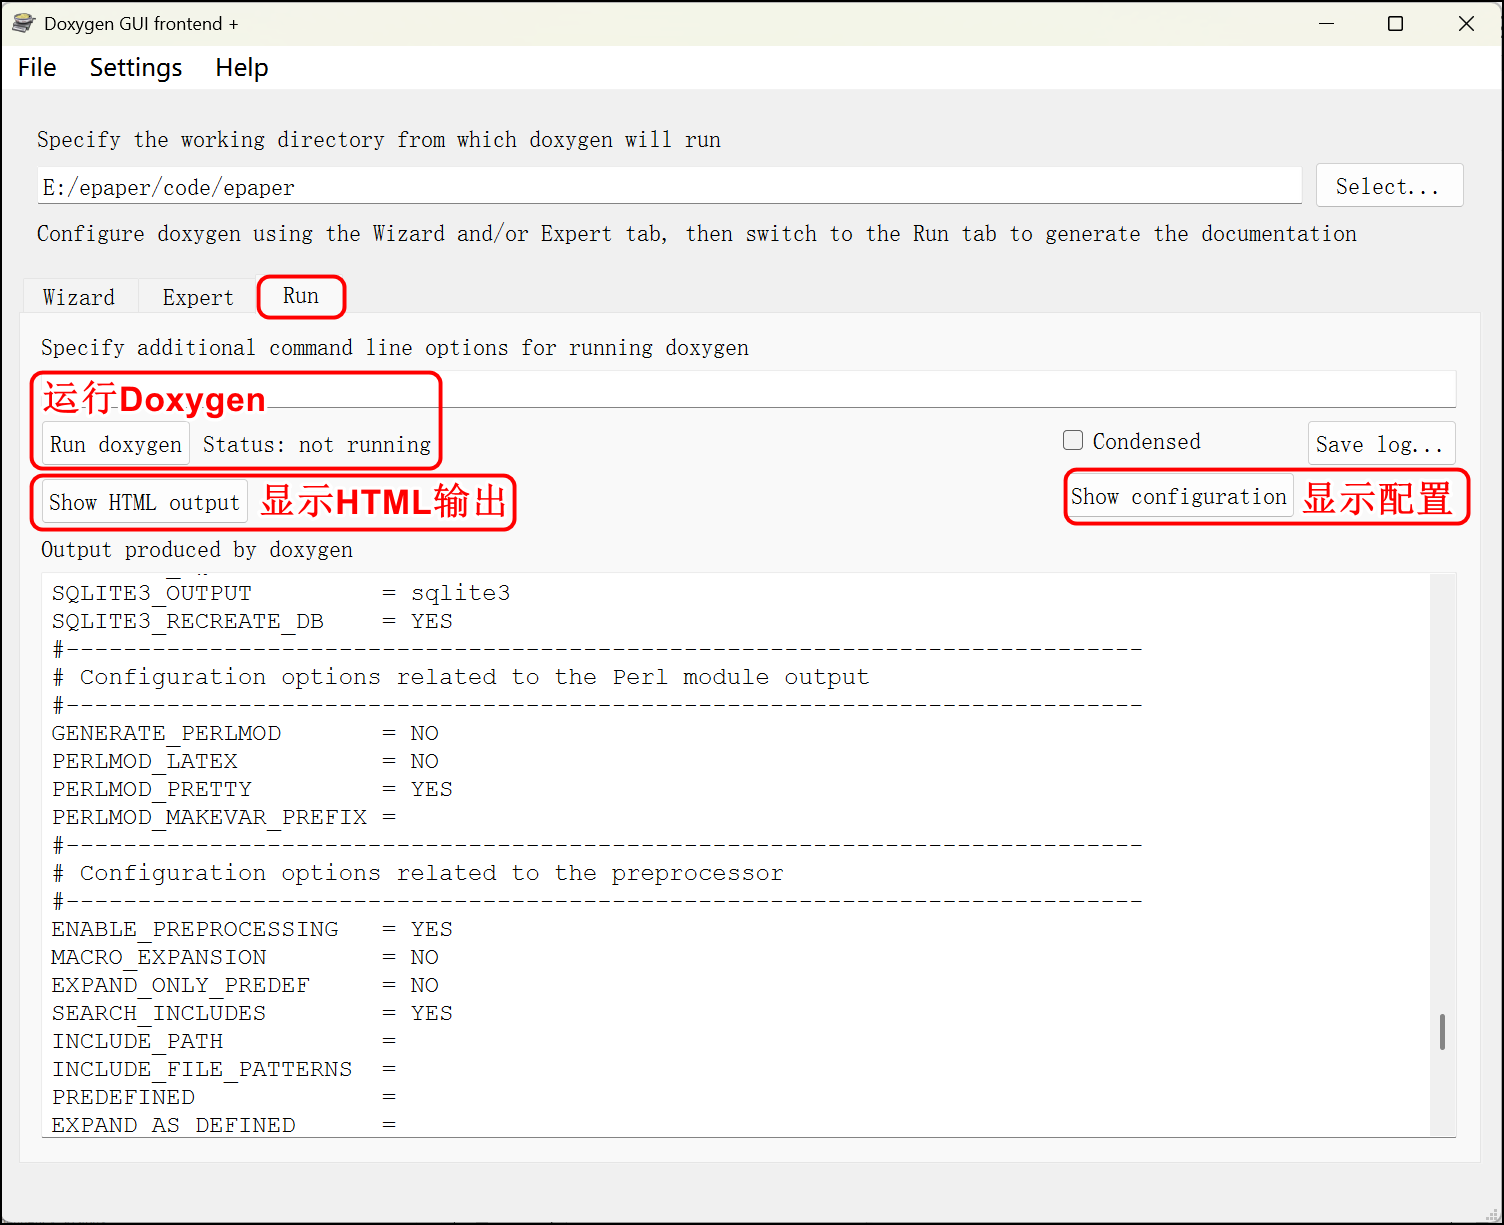
Task: Open the Save log dialog
Action: click(x=1382, y=443)
